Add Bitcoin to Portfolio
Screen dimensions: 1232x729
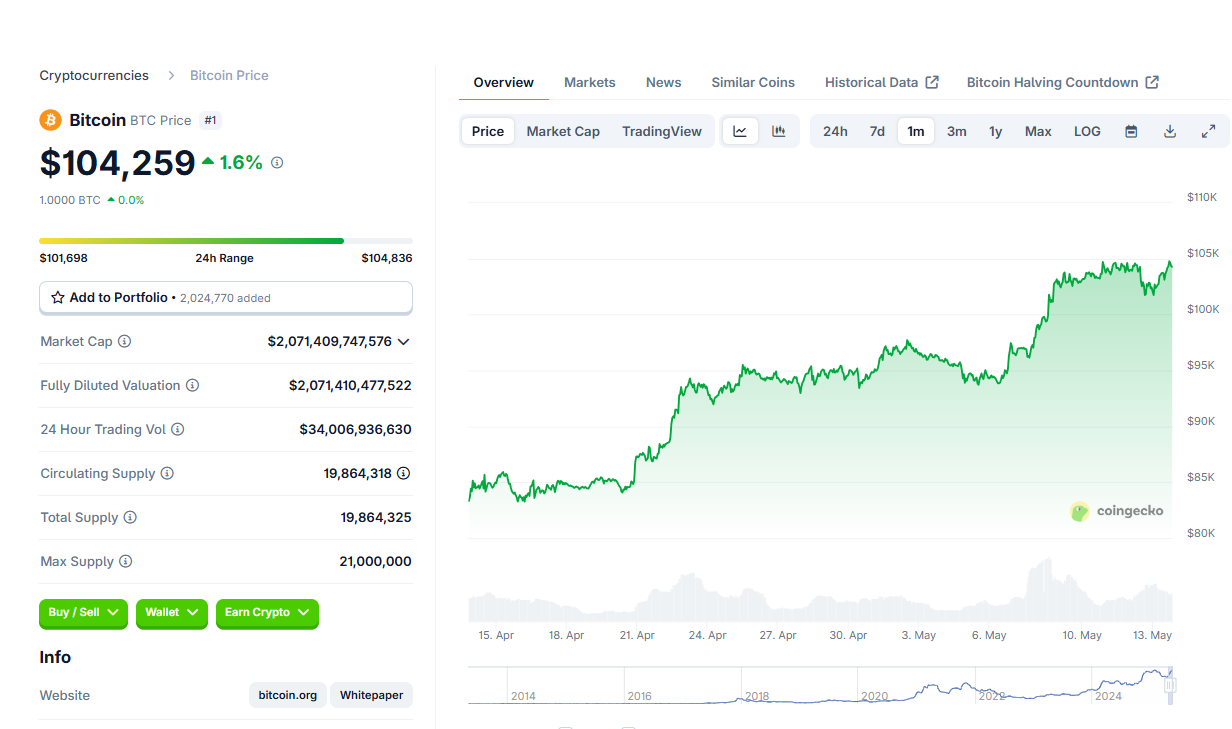click(x=226, y=298)
